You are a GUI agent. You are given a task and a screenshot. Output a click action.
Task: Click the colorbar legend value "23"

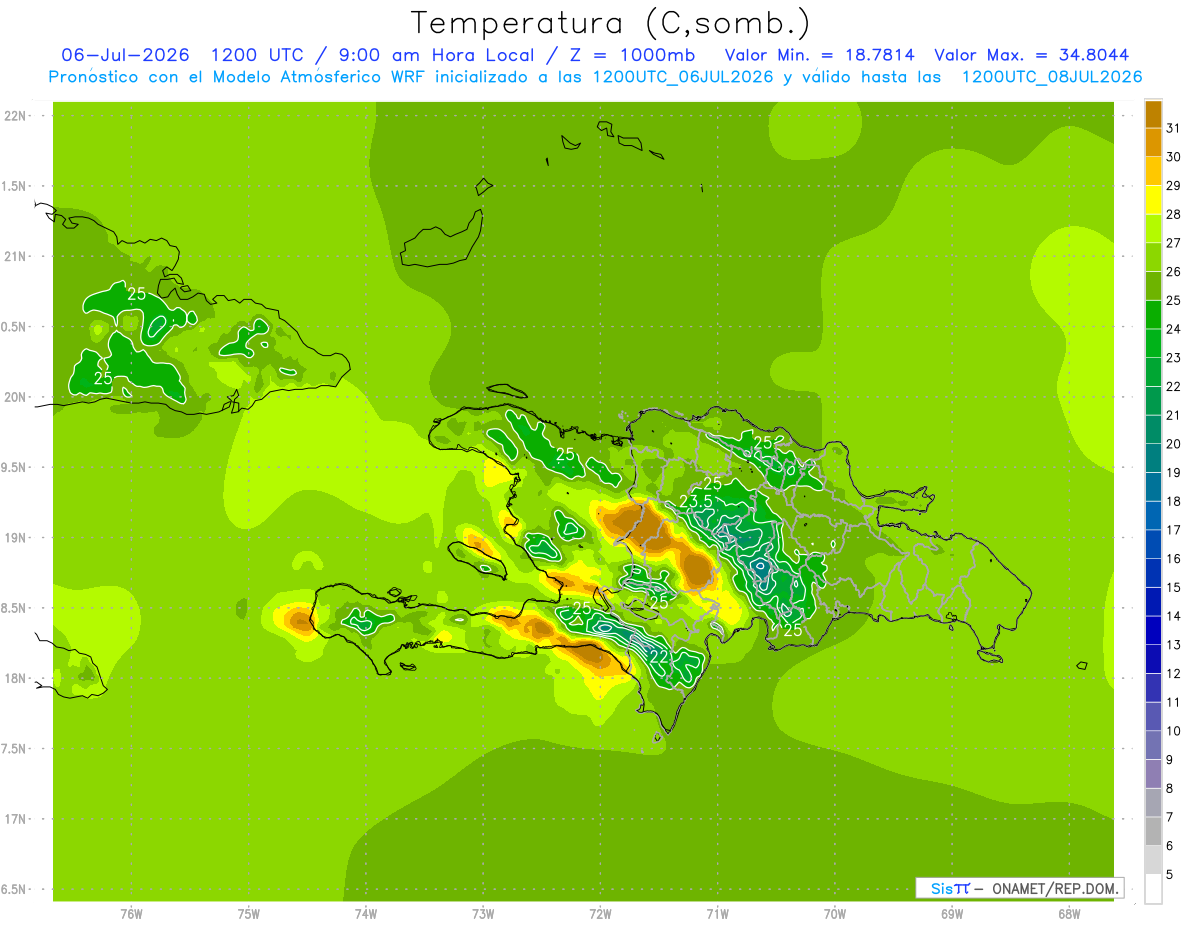(x=1174, y=358)
